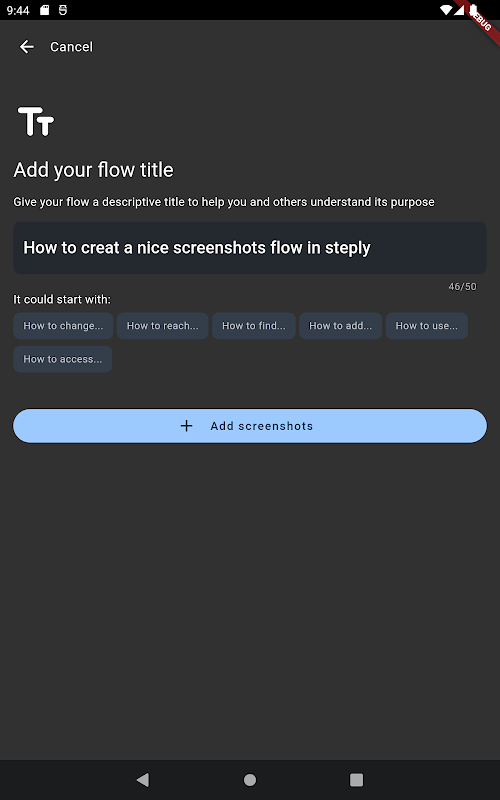Click the Wi-Fi status icon
This screenshot has width=500, height=800.
(x=446, y=10)
